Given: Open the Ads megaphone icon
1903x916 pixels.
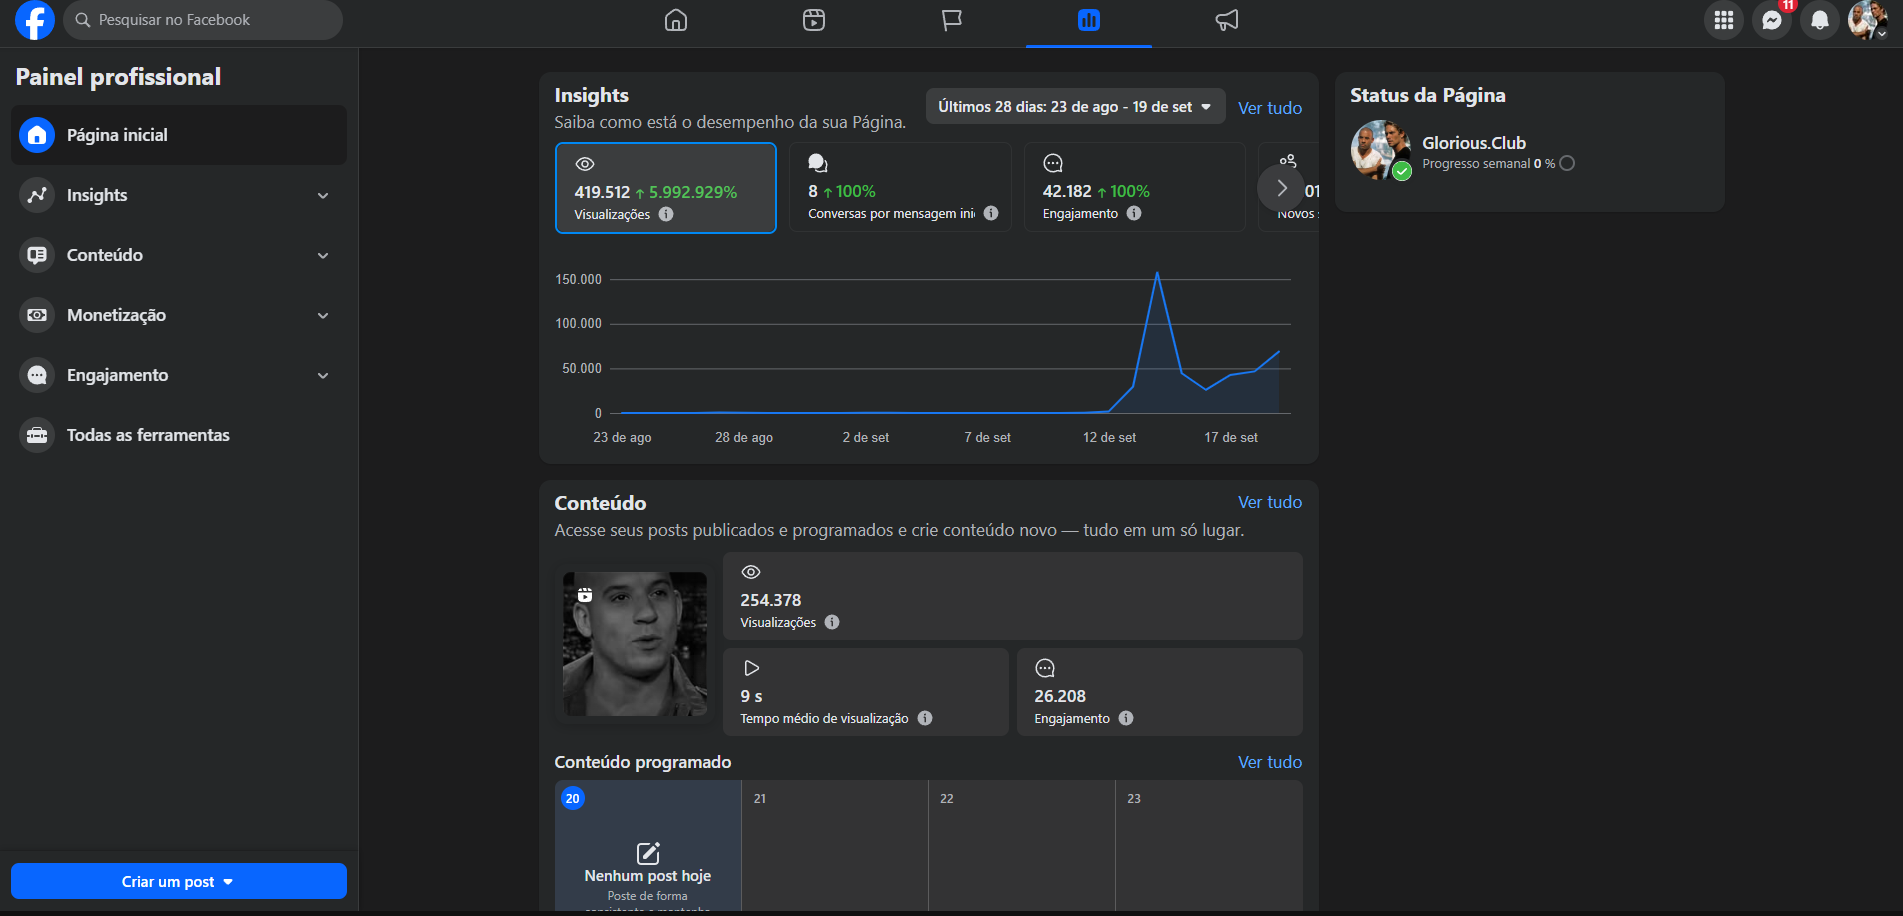Looking at the screenshot, I should (x=1227, y=20).
